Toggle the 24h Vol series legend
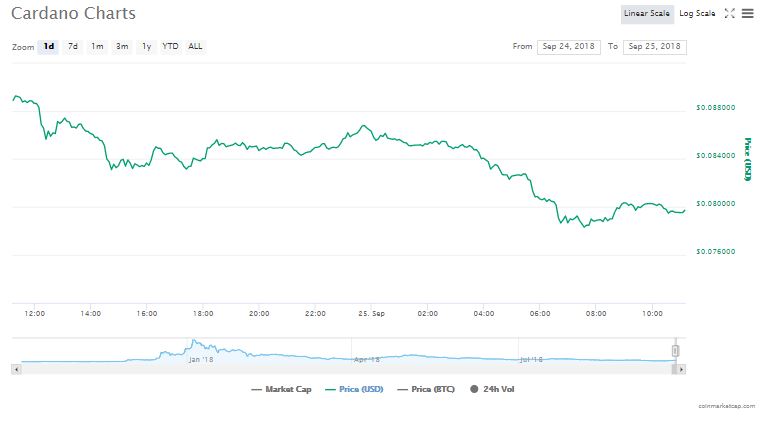Viewport: 781px width, 430px height. (x=492, y=389)
